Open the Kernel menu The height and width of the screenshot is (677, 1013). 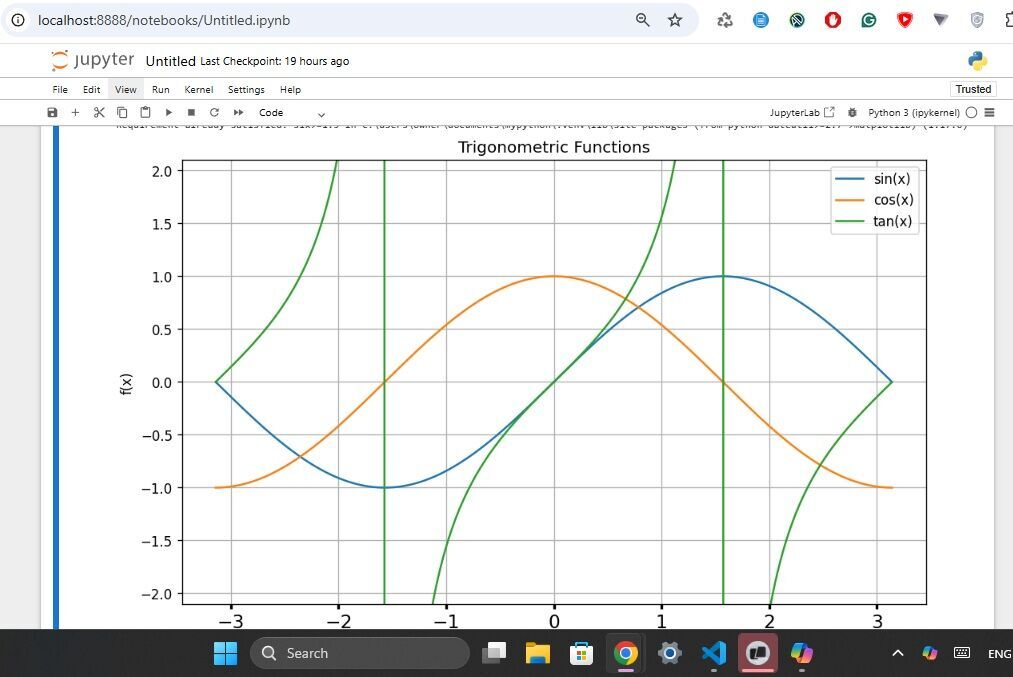(199, 89)
